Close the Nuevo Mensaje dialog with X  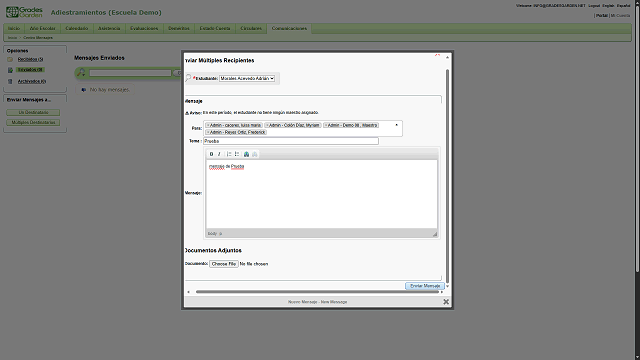coord(446,302)
